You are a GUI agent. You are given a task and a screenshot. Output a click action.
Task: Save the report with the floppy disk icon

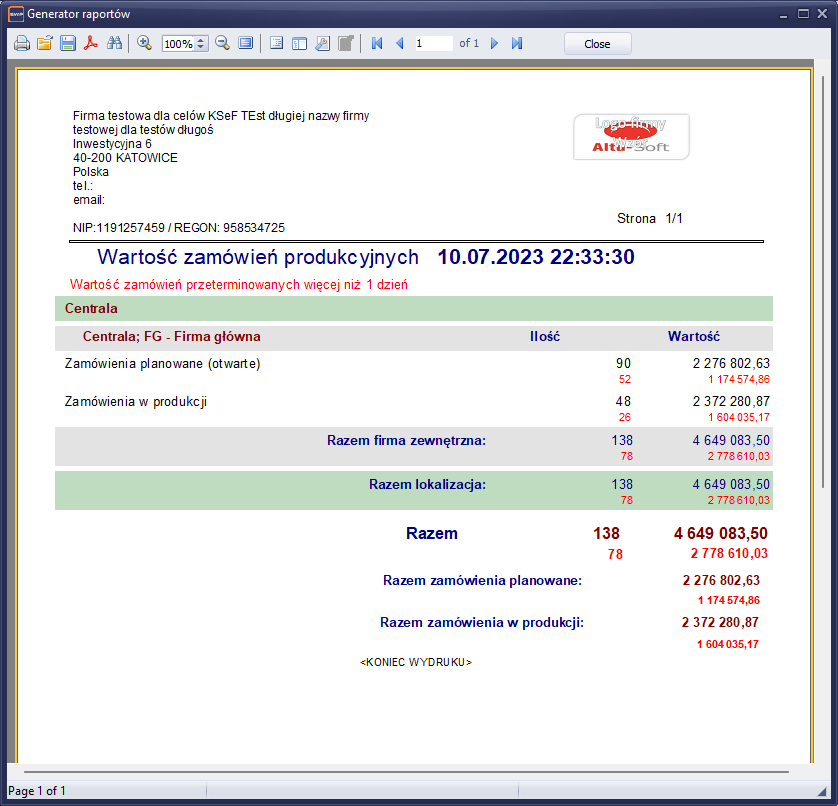[x=68, y=44]
